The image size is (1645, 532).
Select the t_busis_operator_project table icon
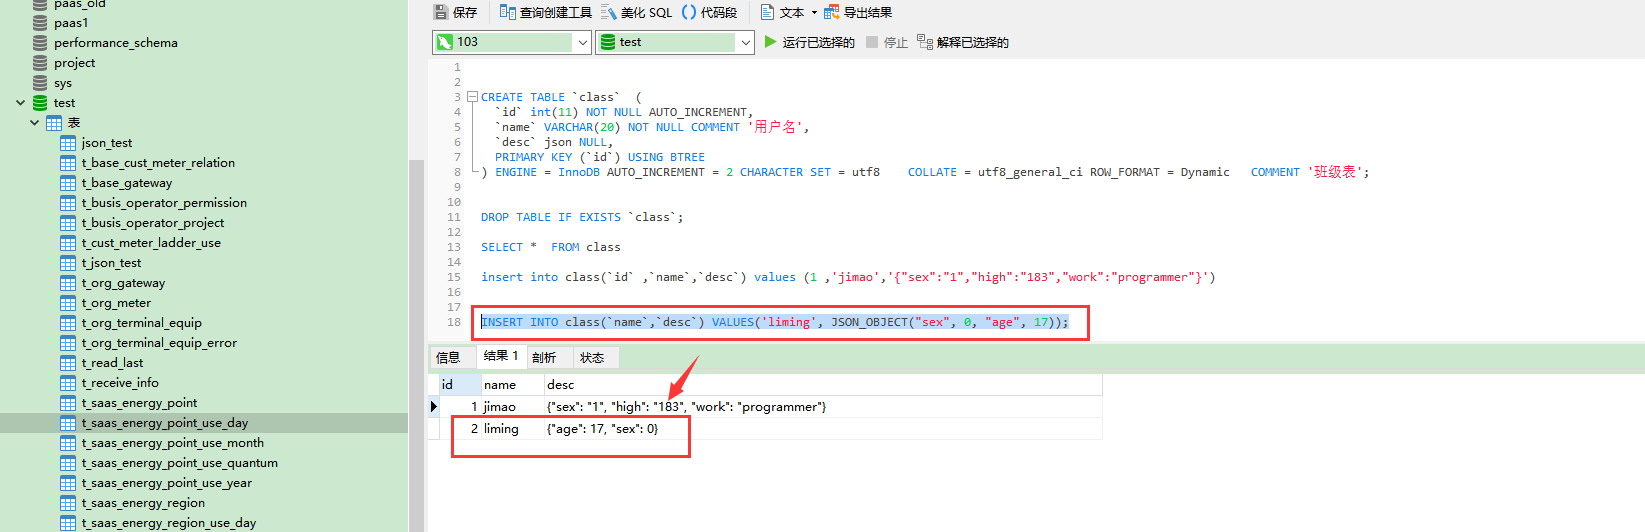68,223
